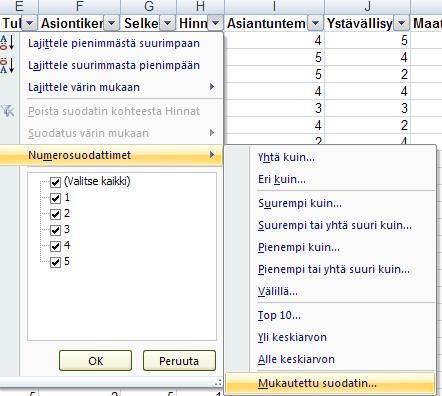Select column G header

pyautogui.click(x=149, y=7)
